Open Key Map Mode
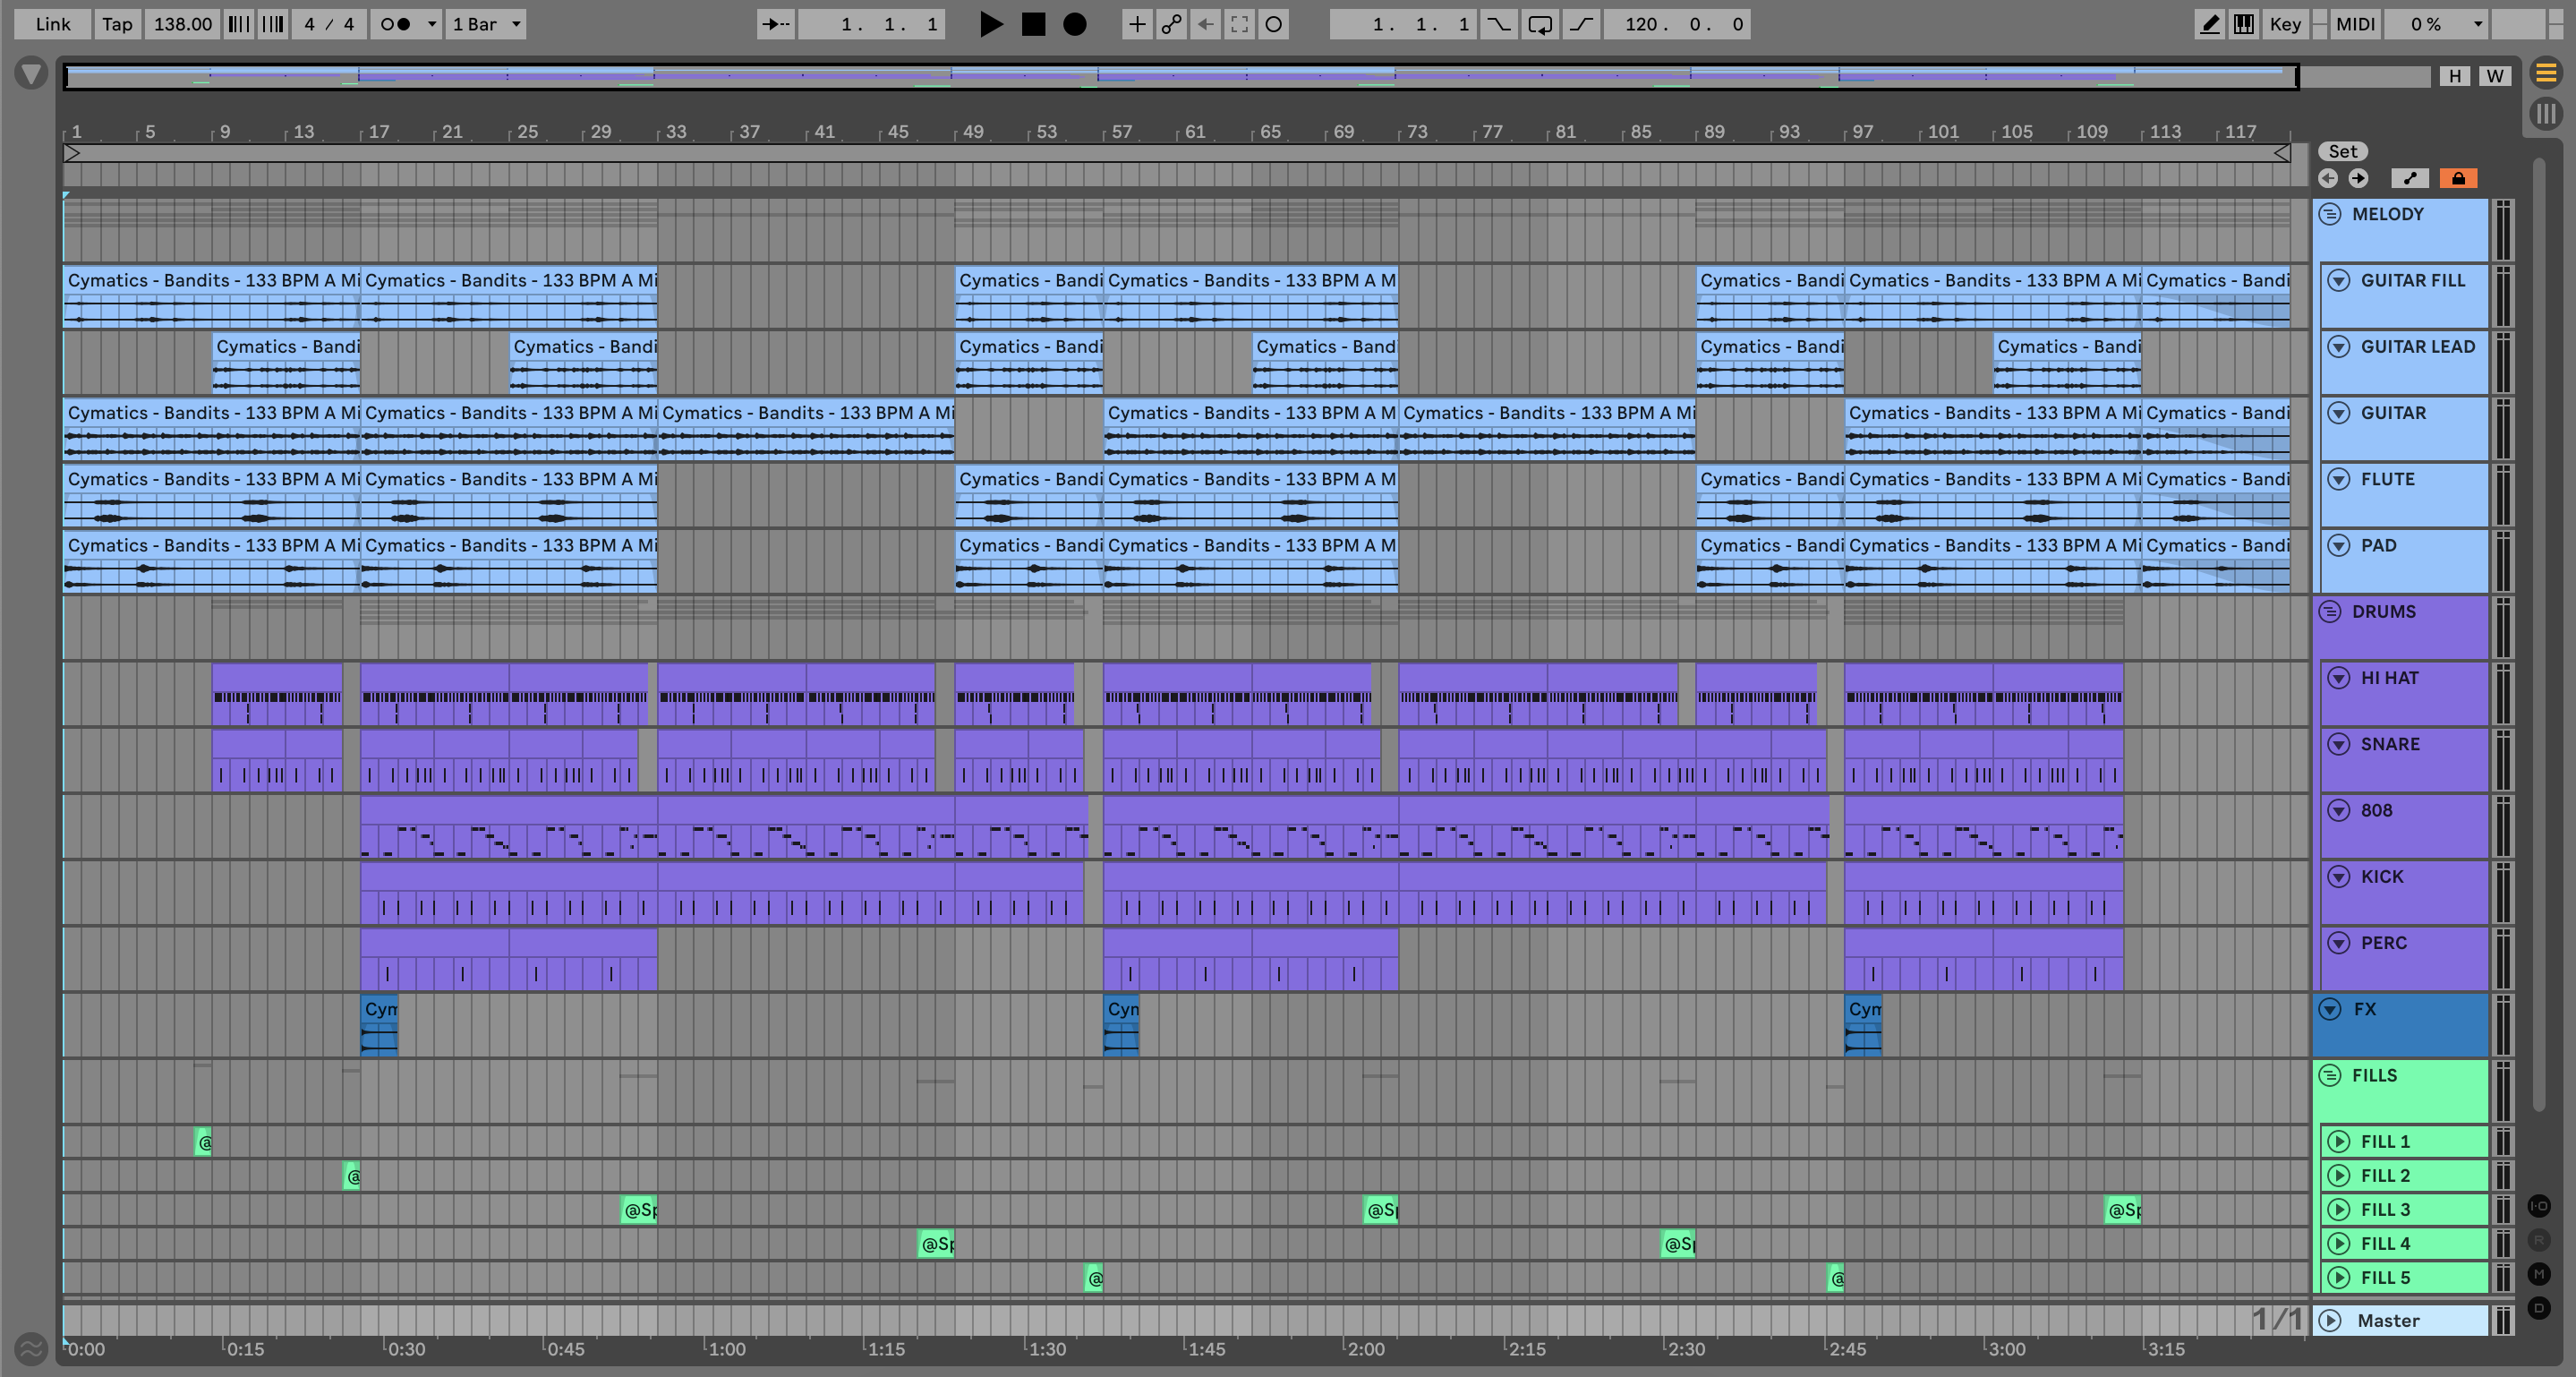2576x1377 pixels. tap(2284, 24)
